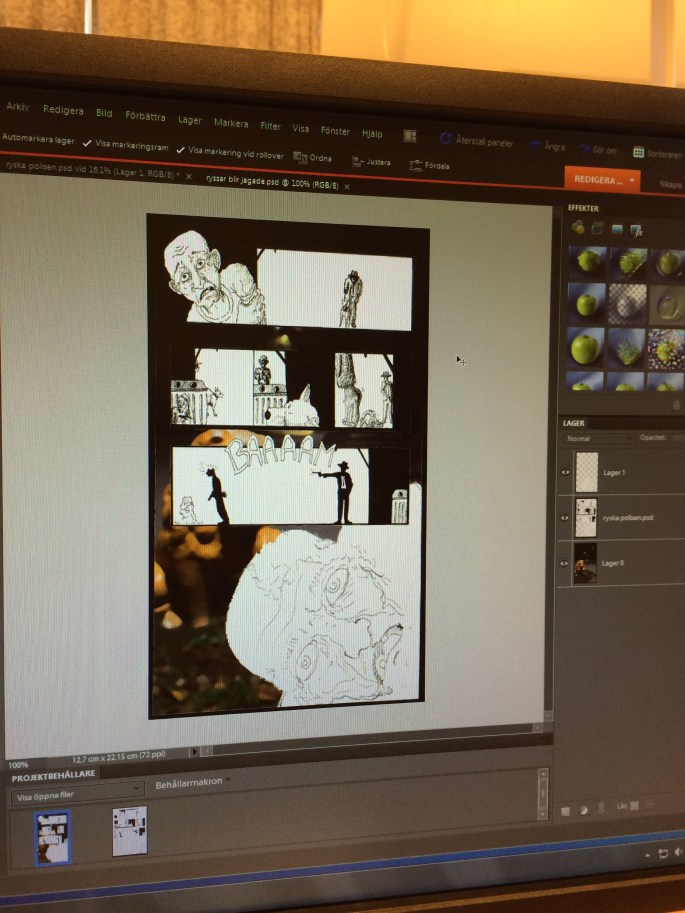Toggle visibility of ryska polisen.psd layer
This screenshot has width=685, height=913.
point(566,517)
